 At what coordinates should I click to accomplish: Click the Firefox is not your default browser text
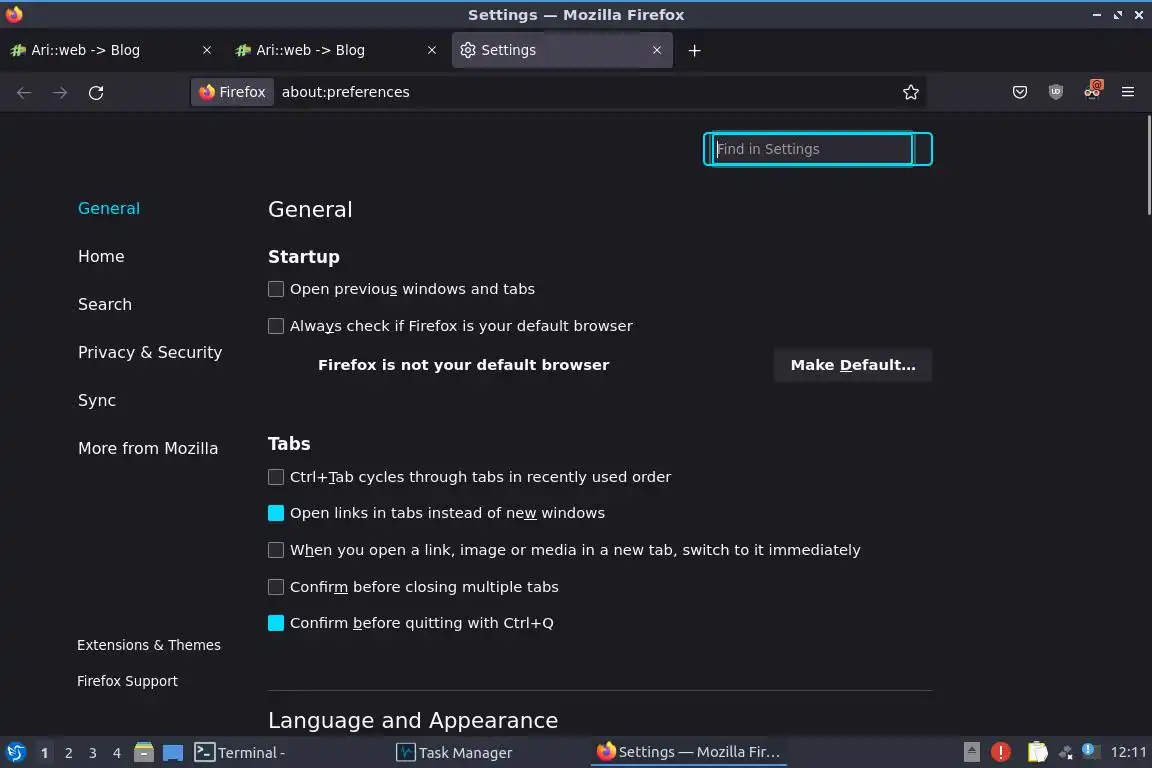[464, 365]
